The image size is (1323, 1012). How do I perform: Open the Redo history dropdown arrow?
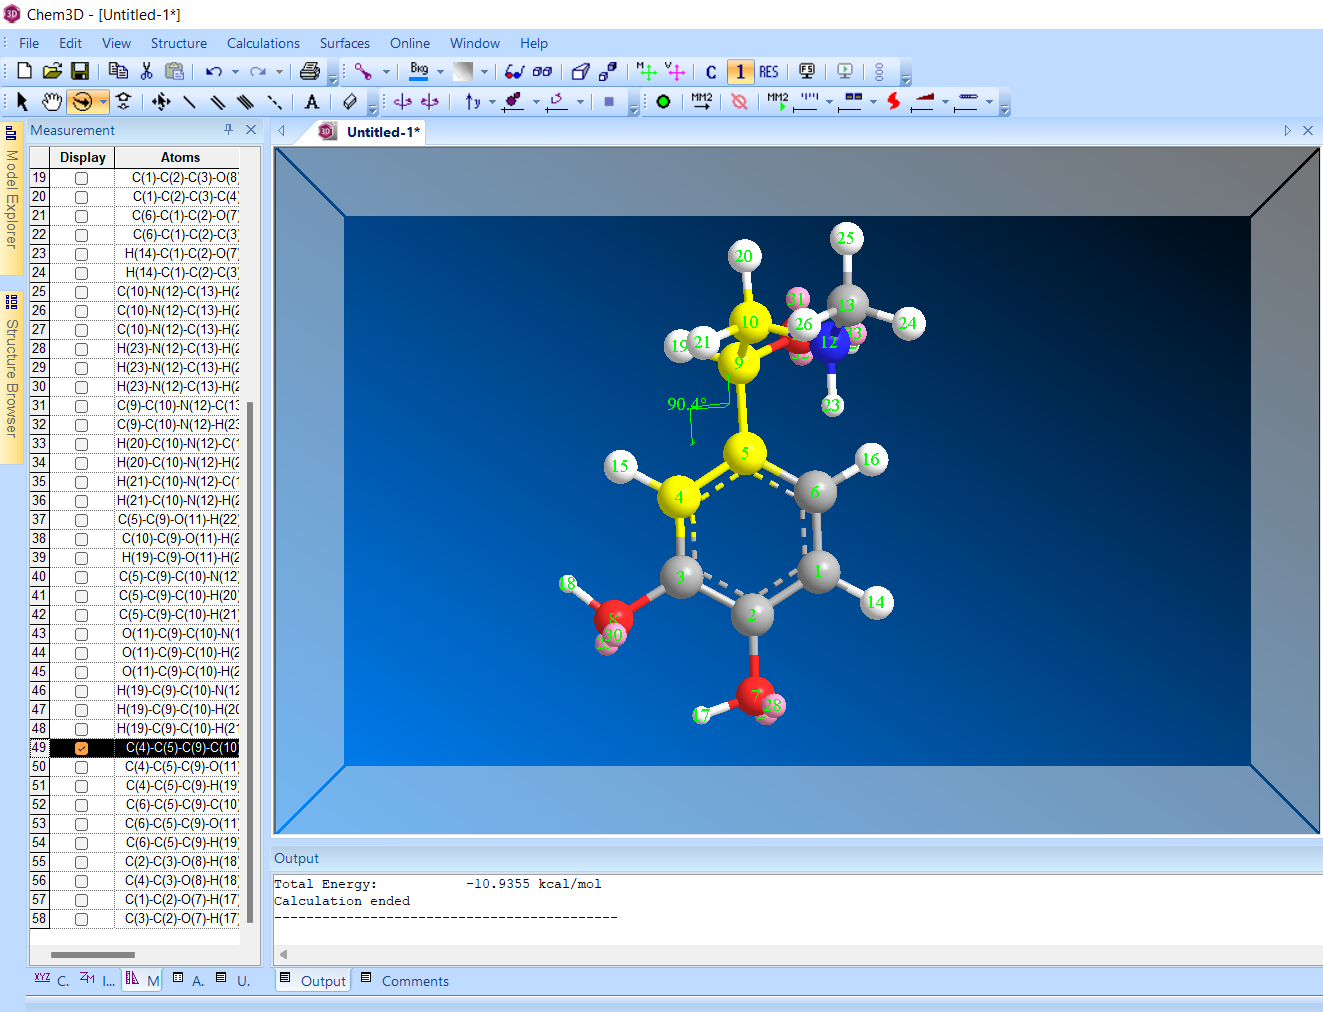click(279, 72)
